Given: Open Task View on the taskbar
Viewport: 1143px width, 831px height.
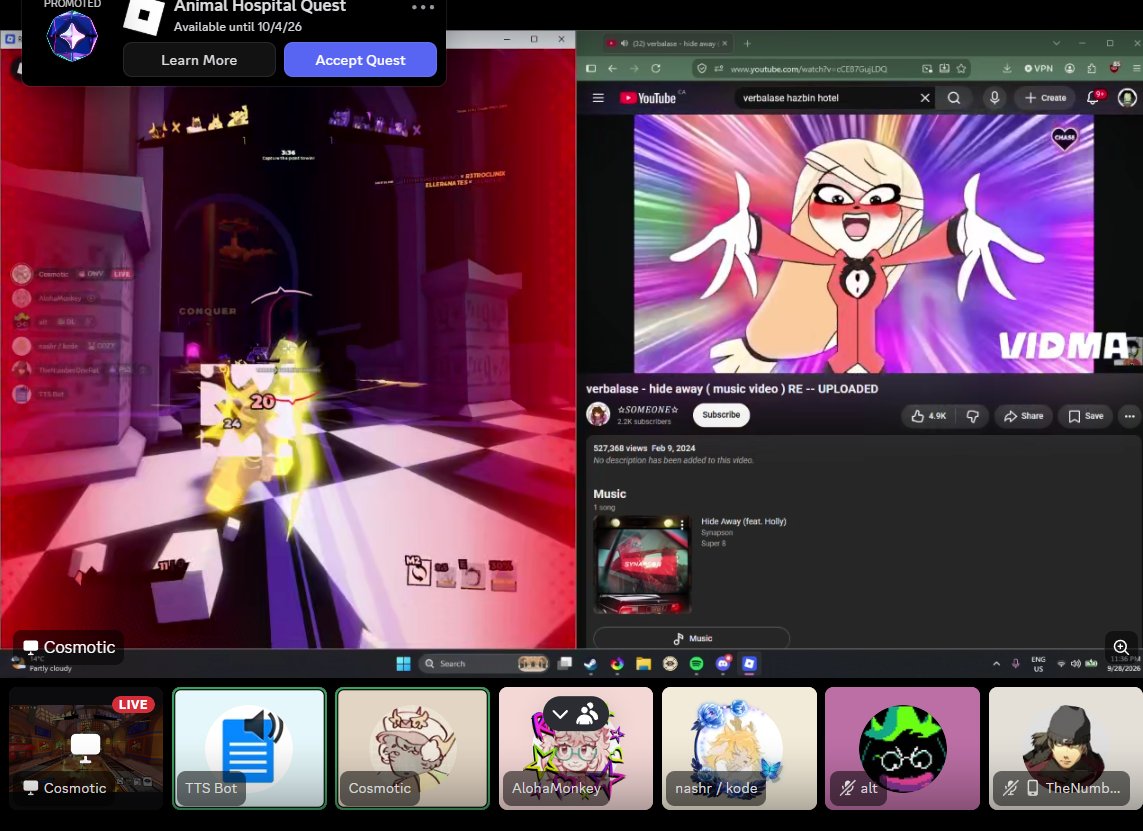Looking at the screenshot, I should [565, 663].
